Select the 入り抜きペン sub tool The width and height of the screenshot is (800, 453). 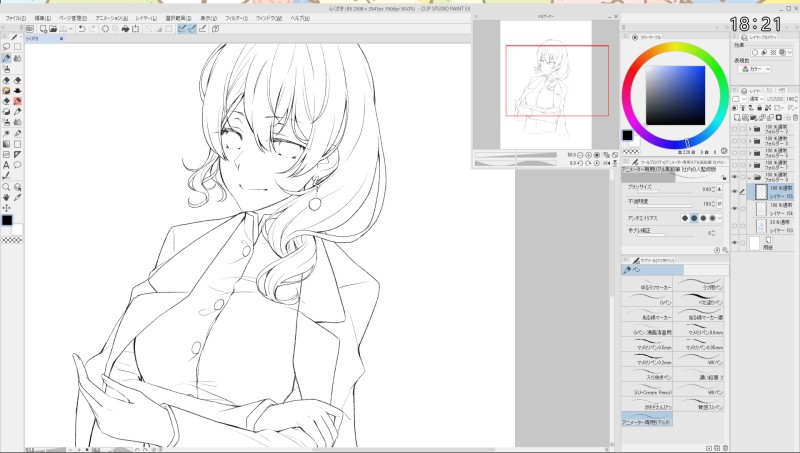click(647, 374)
